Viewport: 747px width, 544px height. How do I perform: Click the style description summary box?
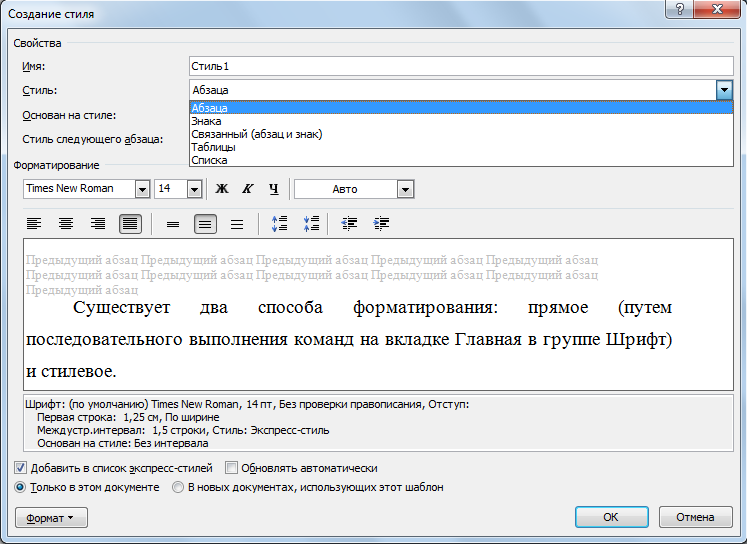coord(378,423)
